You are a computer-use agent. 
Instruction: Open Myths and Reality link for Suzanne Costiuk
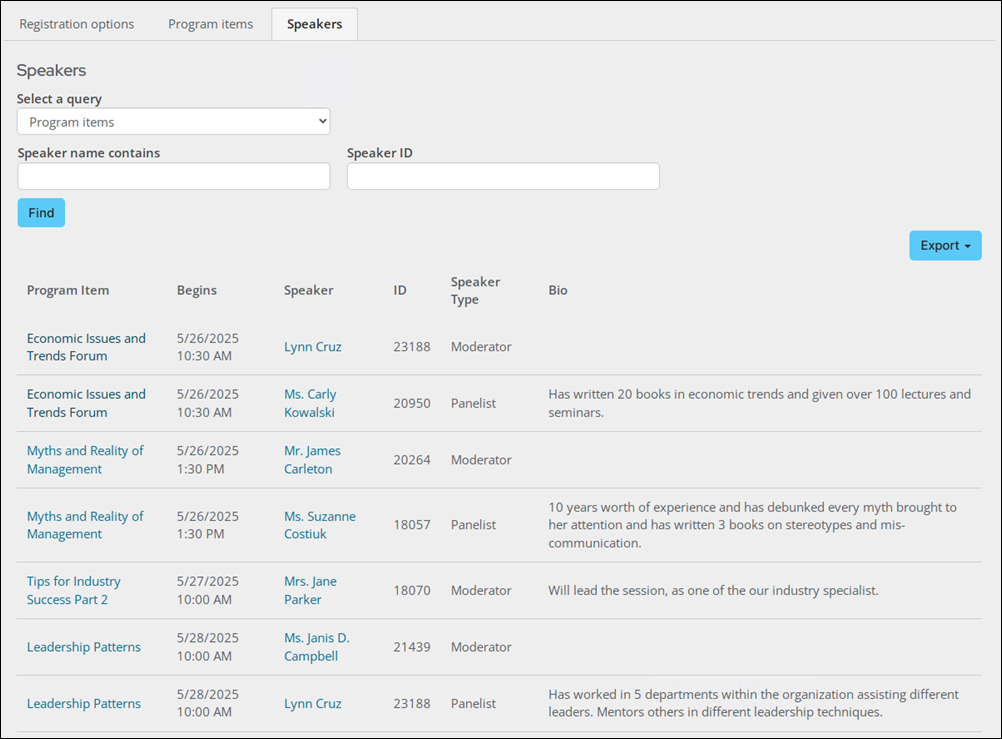pyautogui.click(x=85, y=525)
